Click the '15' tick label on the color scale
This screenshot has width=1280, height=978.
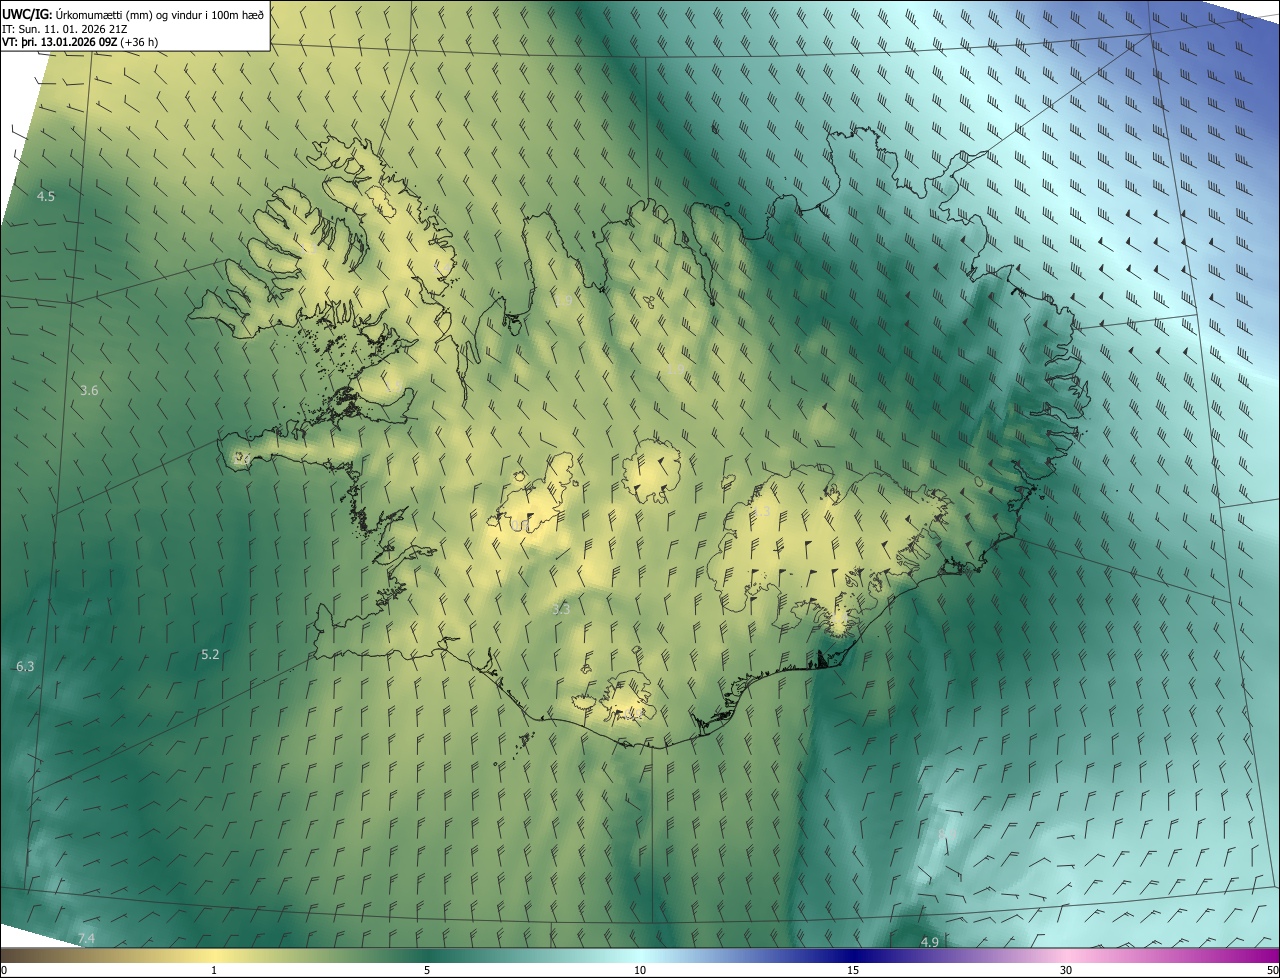853,970
